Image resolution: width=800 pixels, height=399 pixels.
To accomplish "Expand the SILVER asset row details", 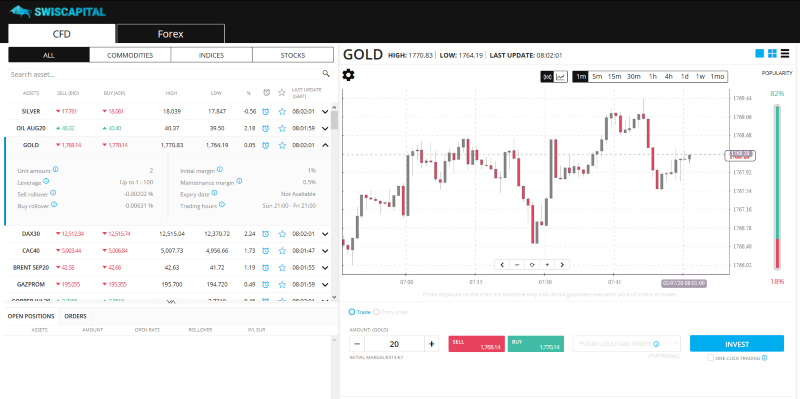I will (325, 111).
